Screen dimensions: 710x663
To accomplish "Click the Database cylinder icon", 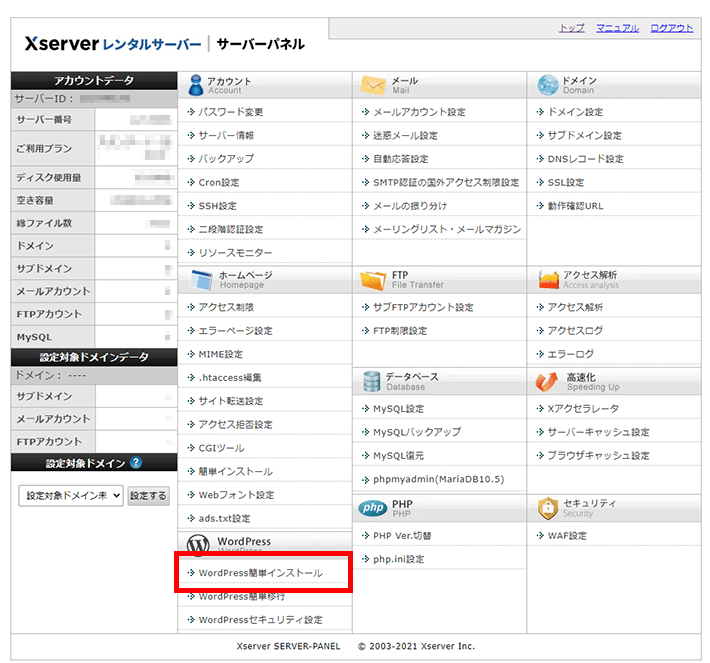I will (x=371, y=381).
